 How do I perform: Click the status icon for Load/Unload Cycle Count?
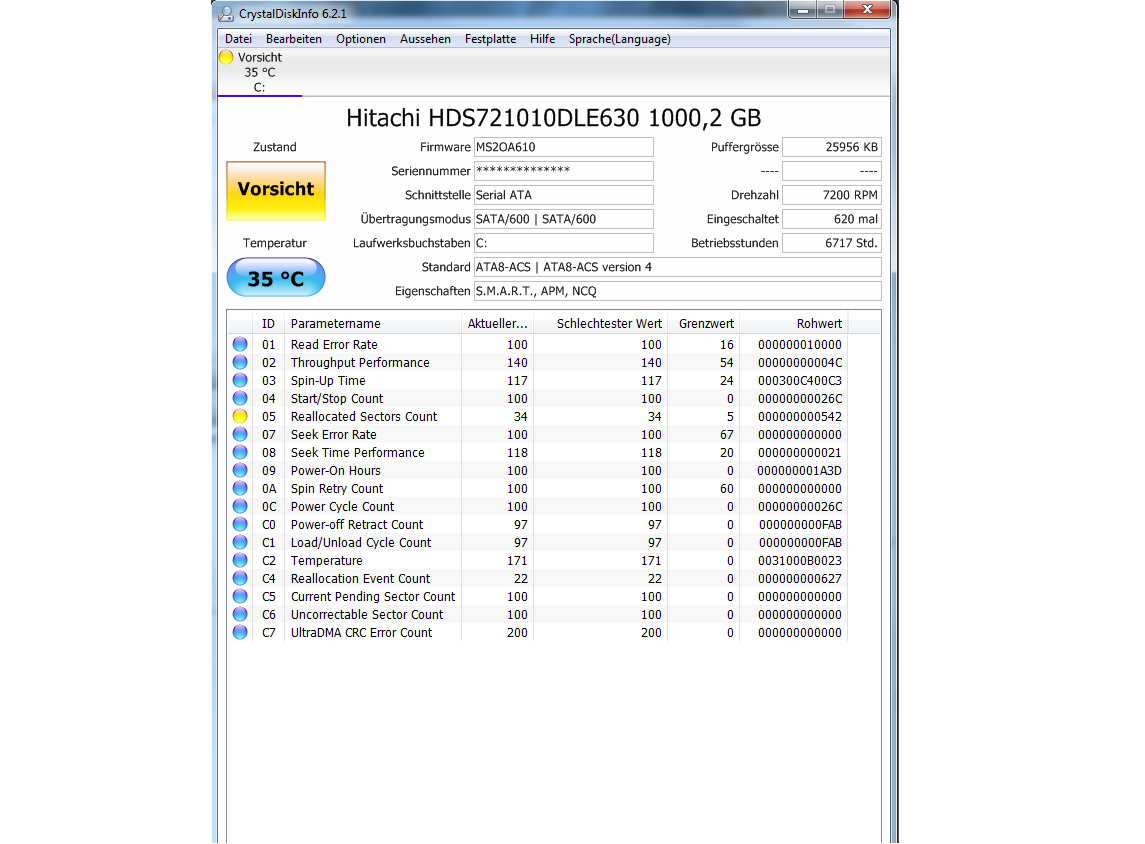[x=240, y=542]
